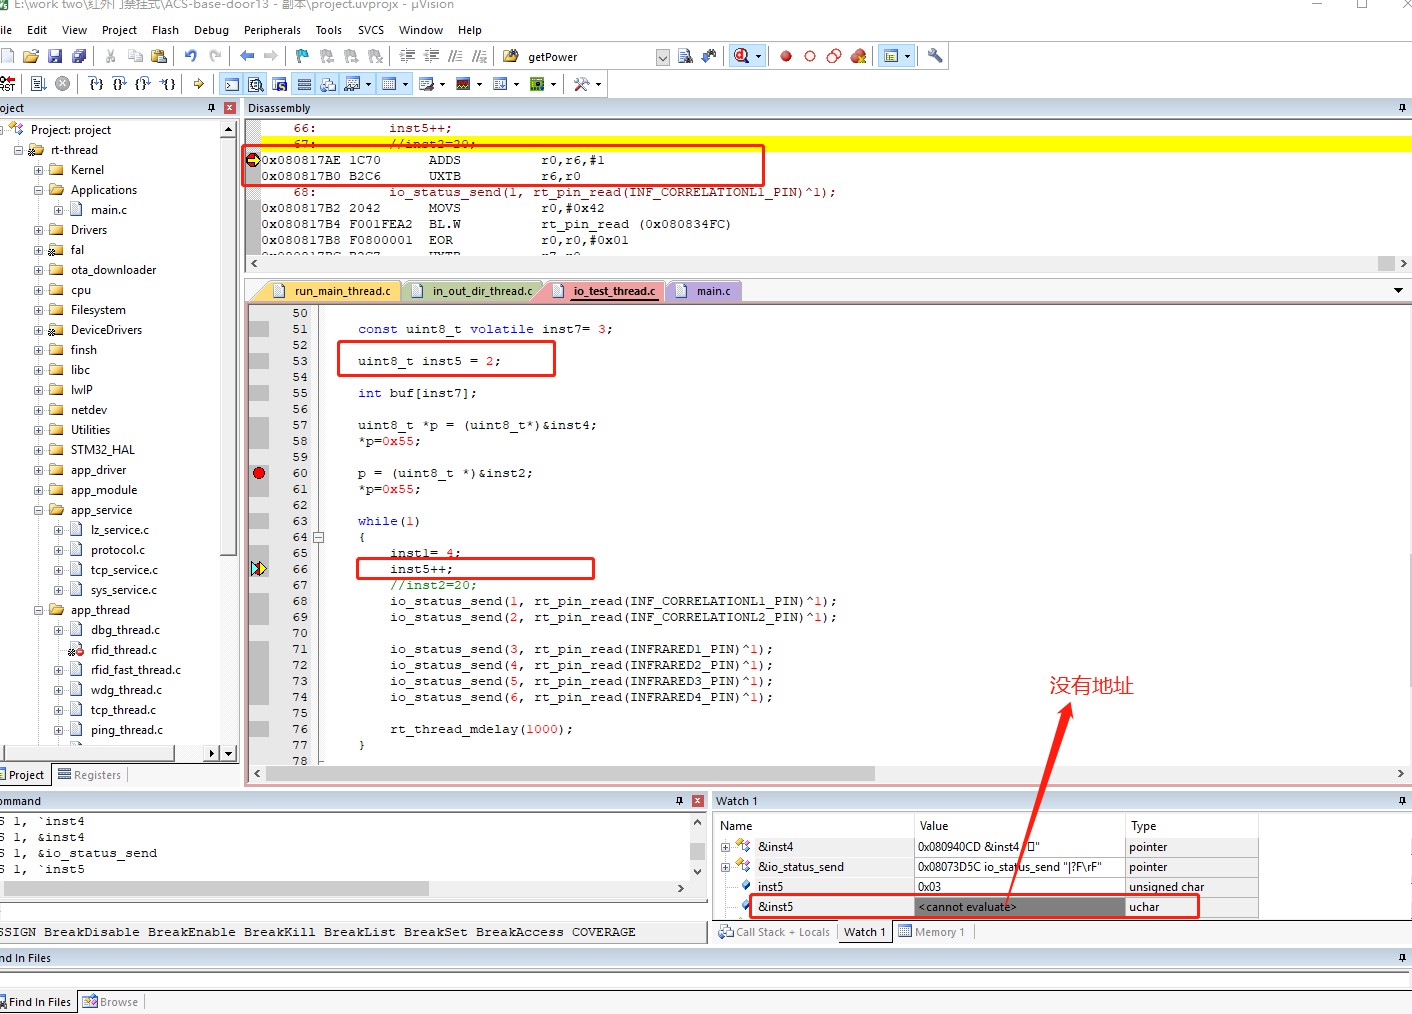The height and width of the screenshot is (1014, 1412).
Task: Click Disable all breakpoints icon
Action: 834,56
